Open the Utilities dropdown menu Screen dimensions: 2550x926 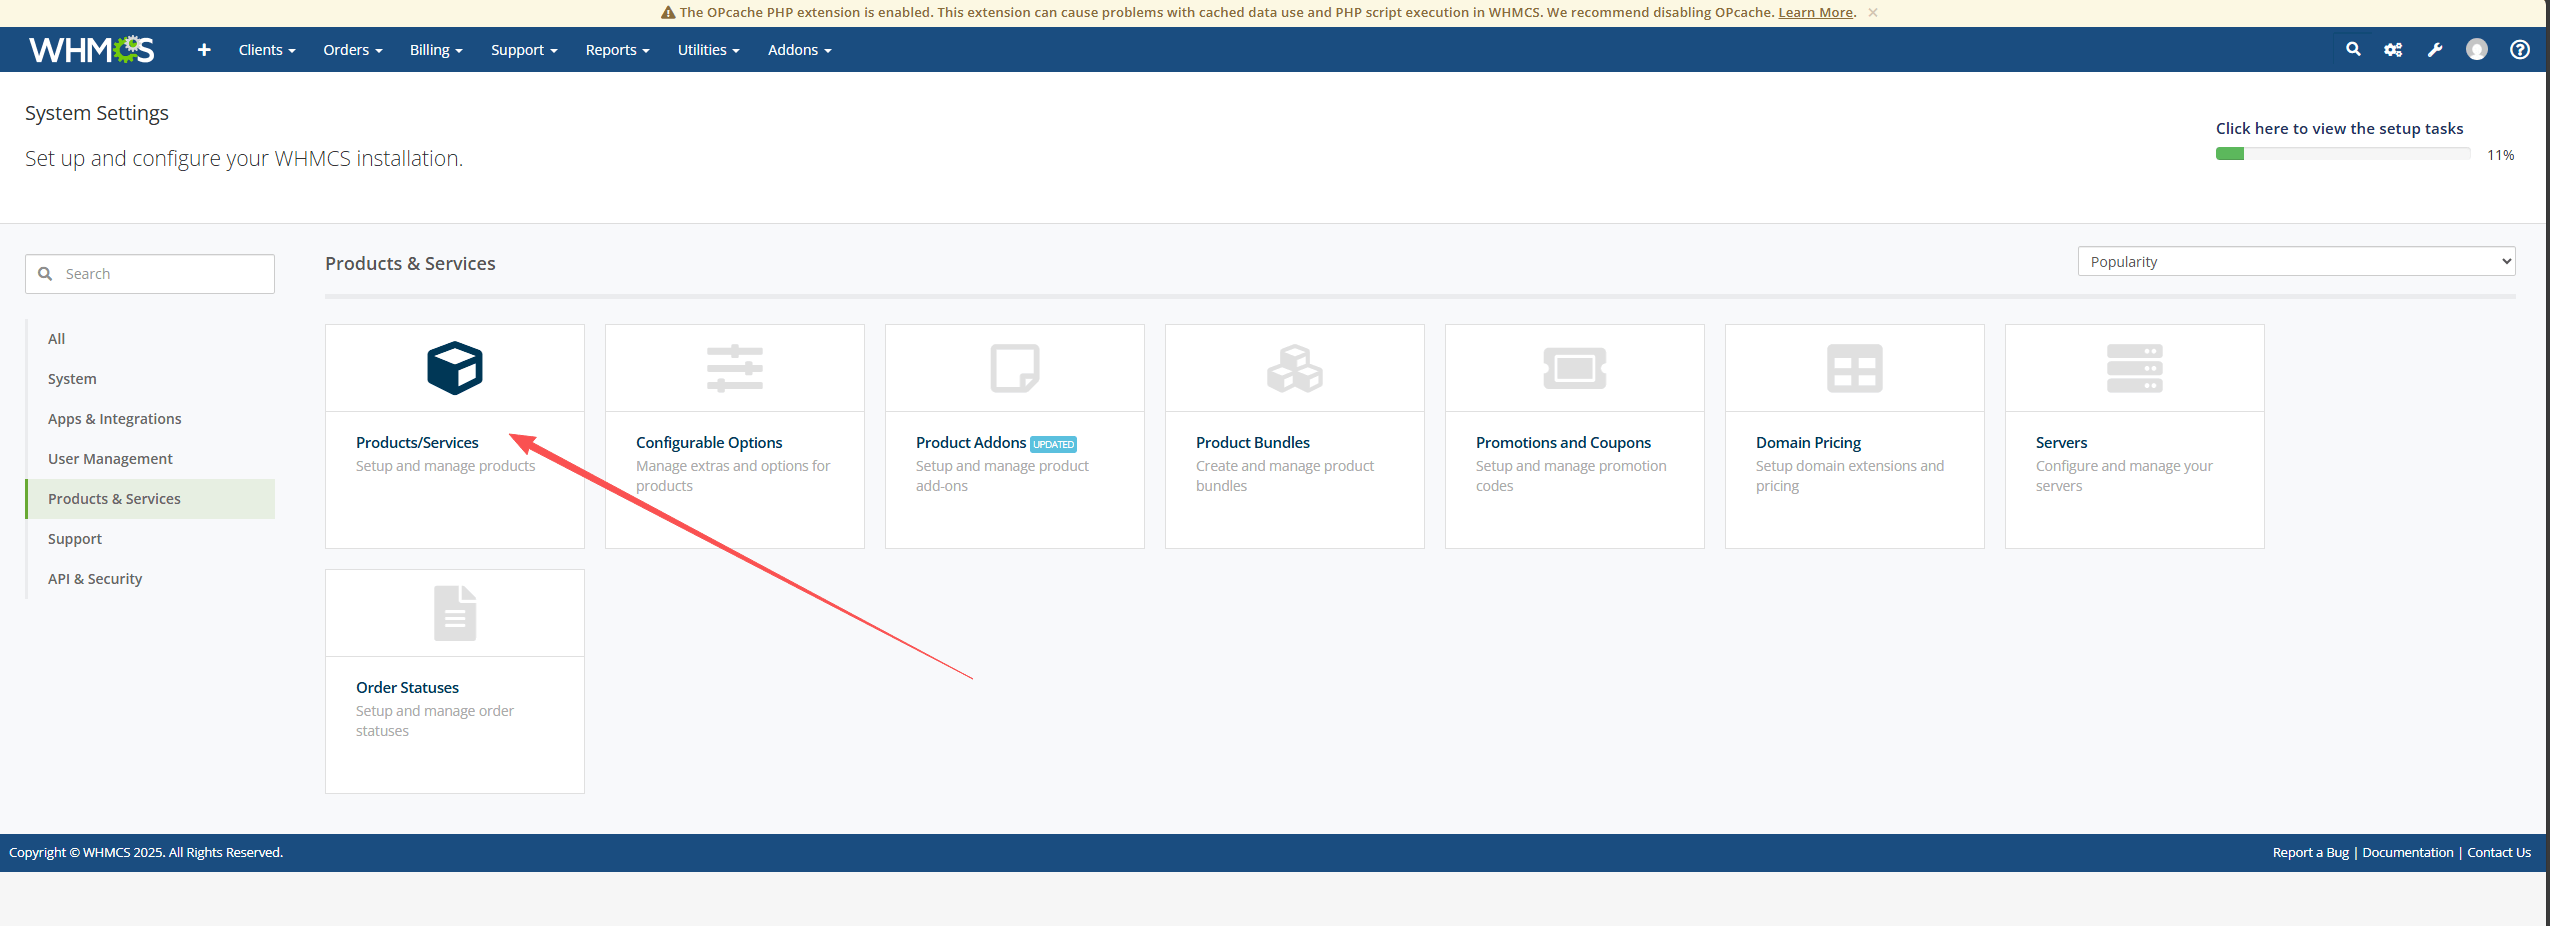pos(708,50)
